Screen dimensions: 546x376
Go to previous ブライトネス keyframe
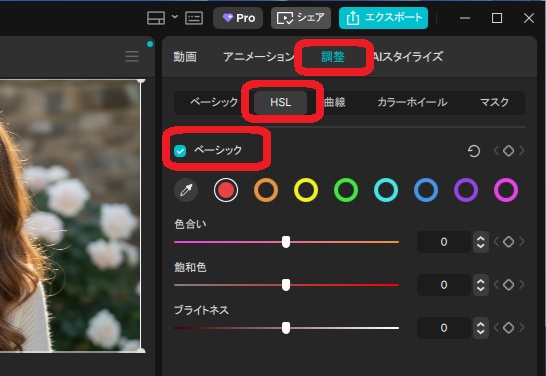pos(496,328)
